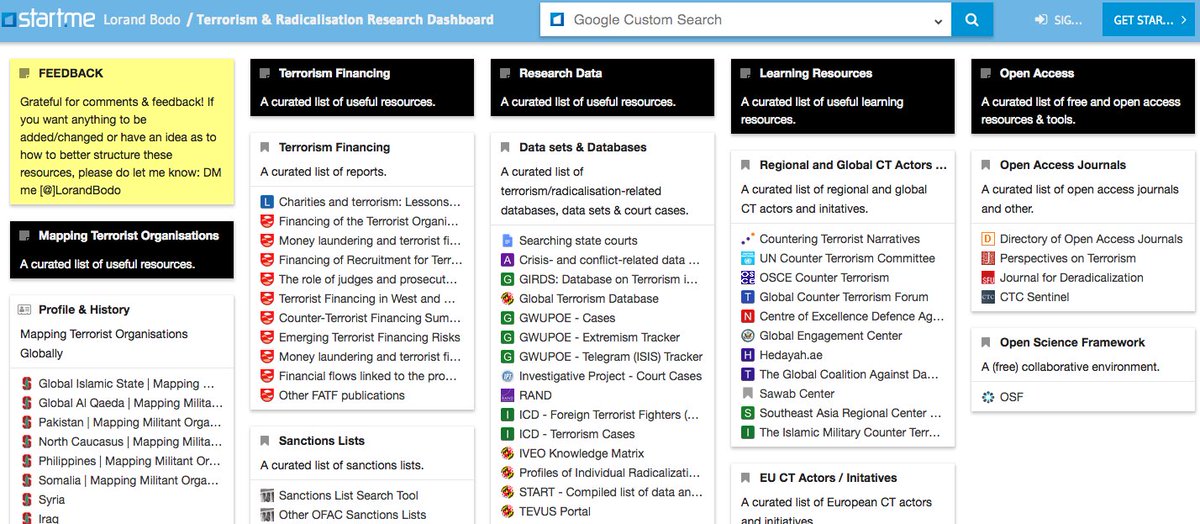This screenshot has width=1200, height=524.
Task: Open The Islamic Military Counter Terr... link
Action: click(850, 433)
